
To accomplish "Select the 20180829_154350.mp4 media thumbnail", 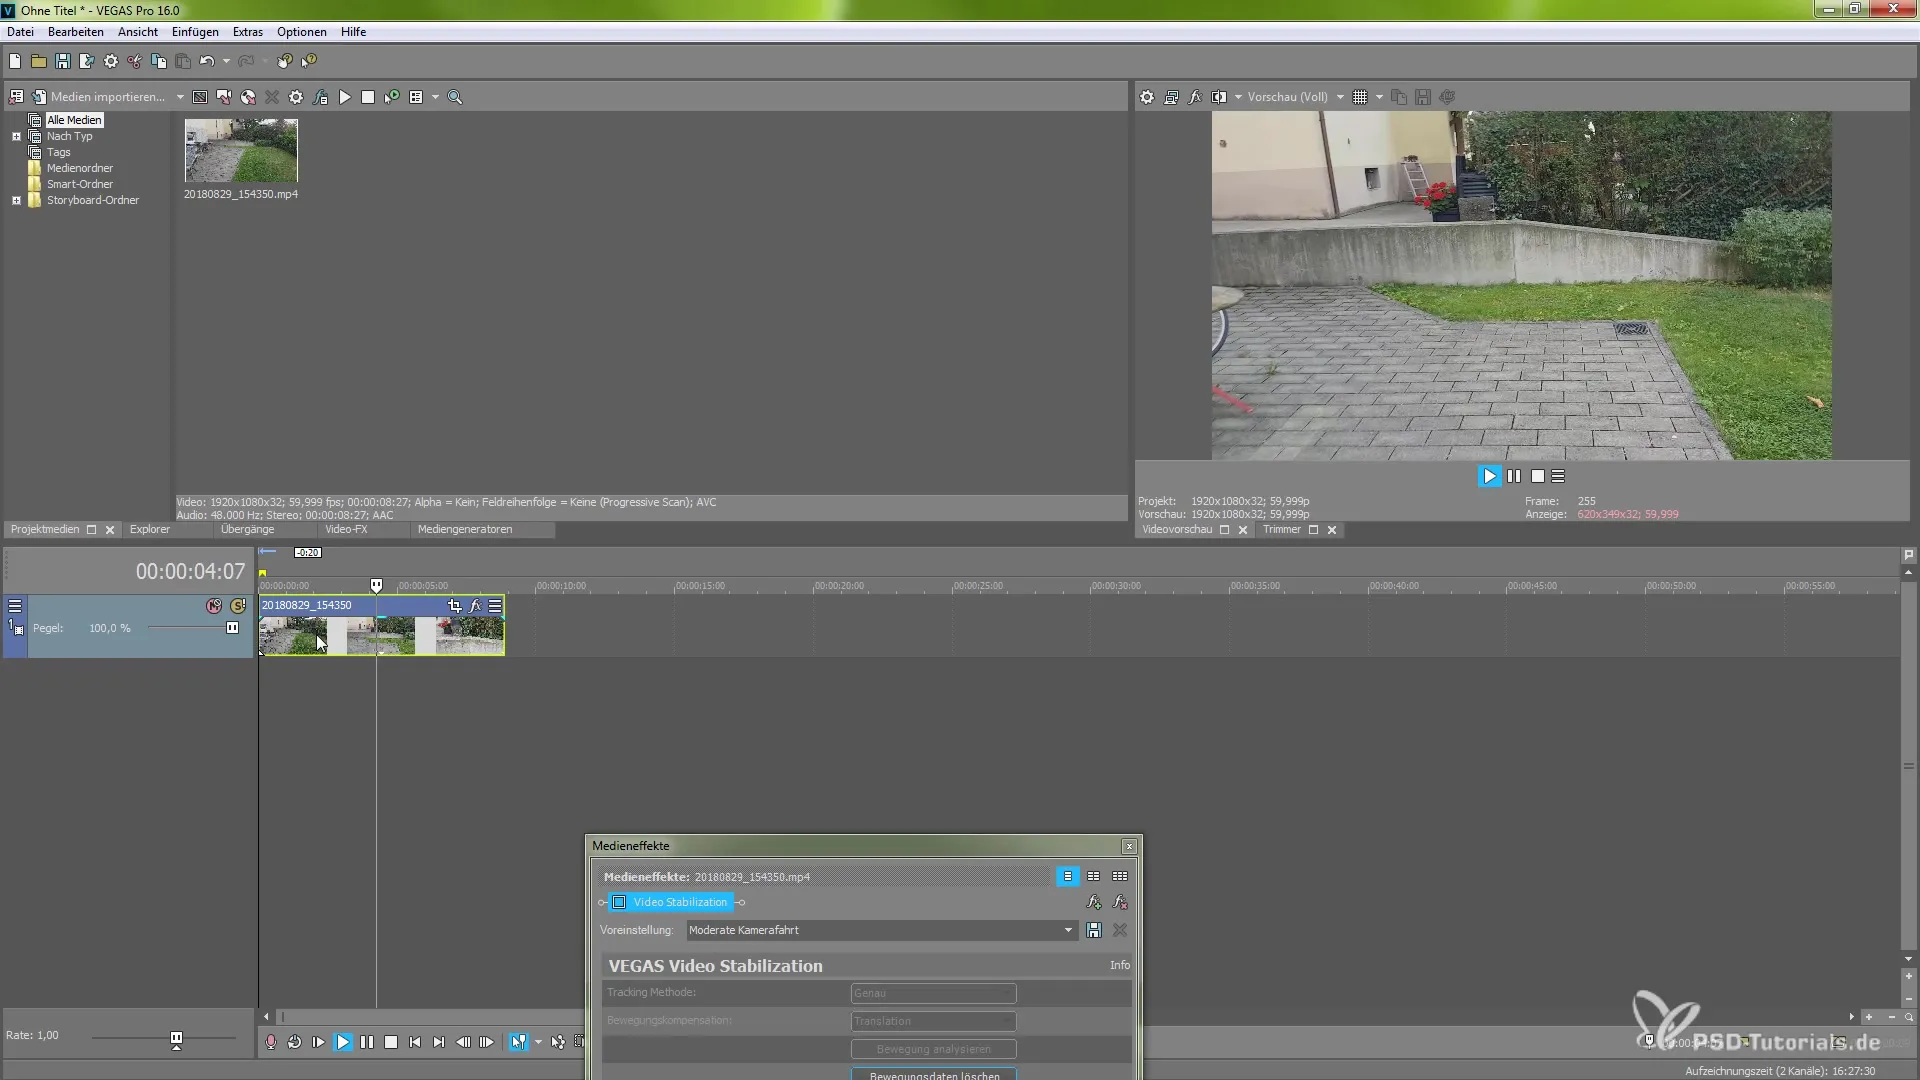I will pos(241,151).
